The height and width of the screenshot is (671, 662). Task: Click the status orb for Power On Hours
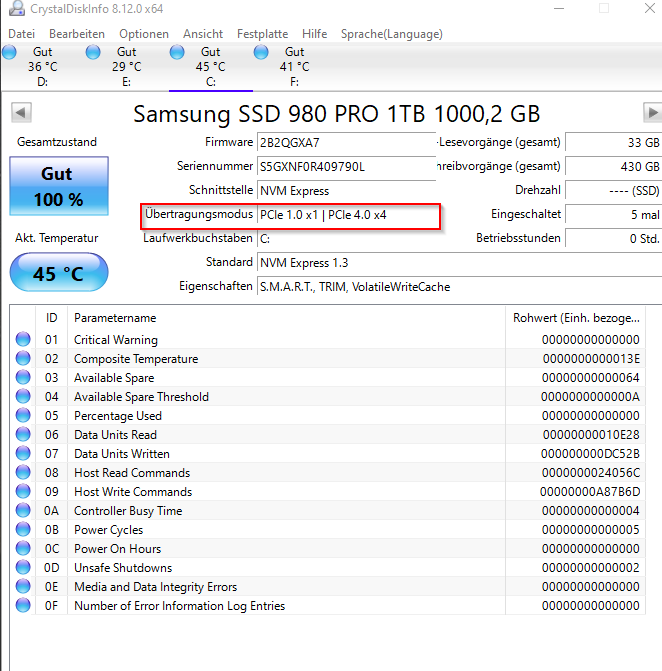(x=23, y=548)
